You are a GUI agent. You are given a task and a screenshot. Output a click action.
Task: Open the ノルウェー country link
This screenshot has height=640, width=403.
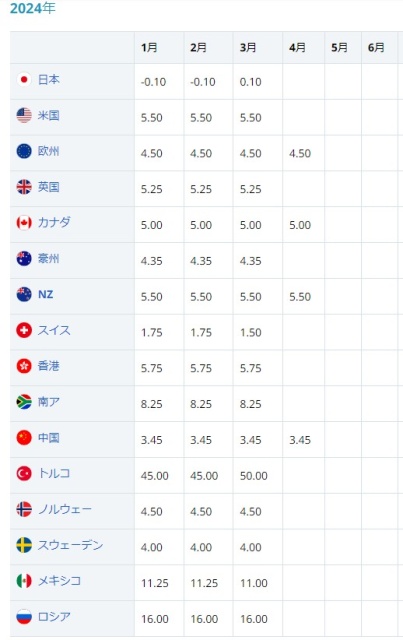coord(65,509)
